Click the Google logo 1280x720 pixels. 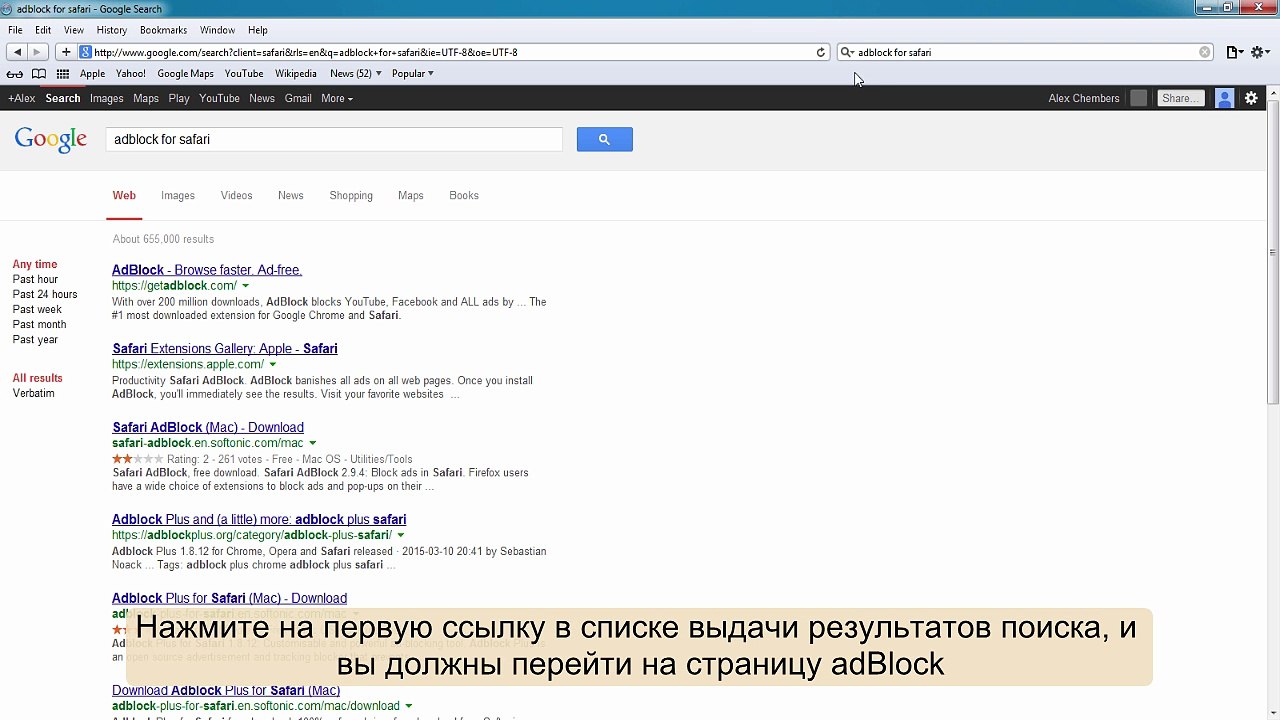pyautogui.click(x=51, y=139)
